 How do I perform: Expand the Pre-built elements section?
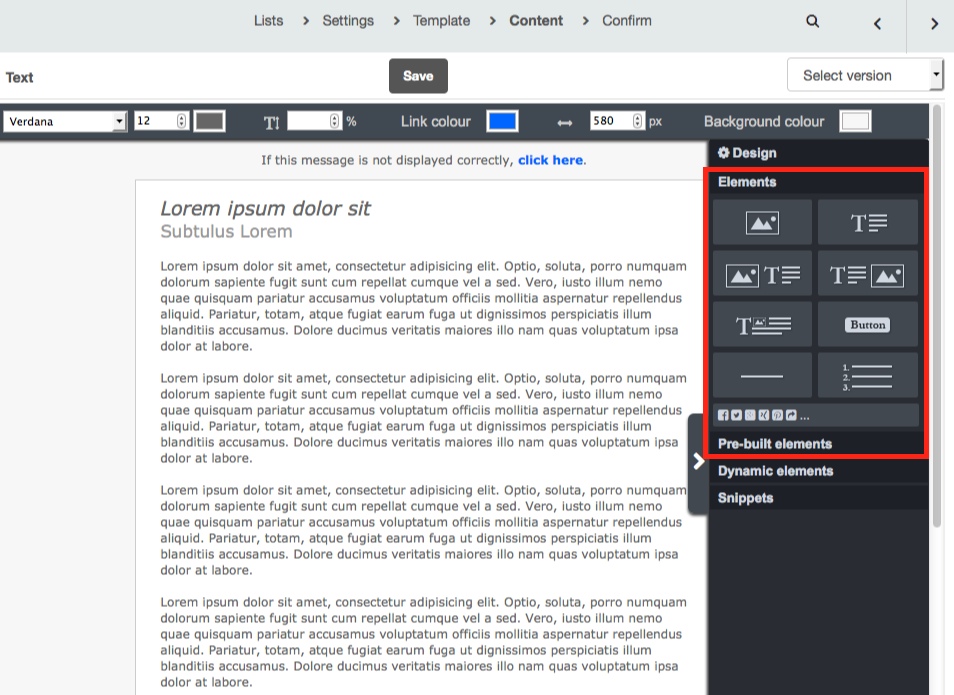click(x=775, y=444)
